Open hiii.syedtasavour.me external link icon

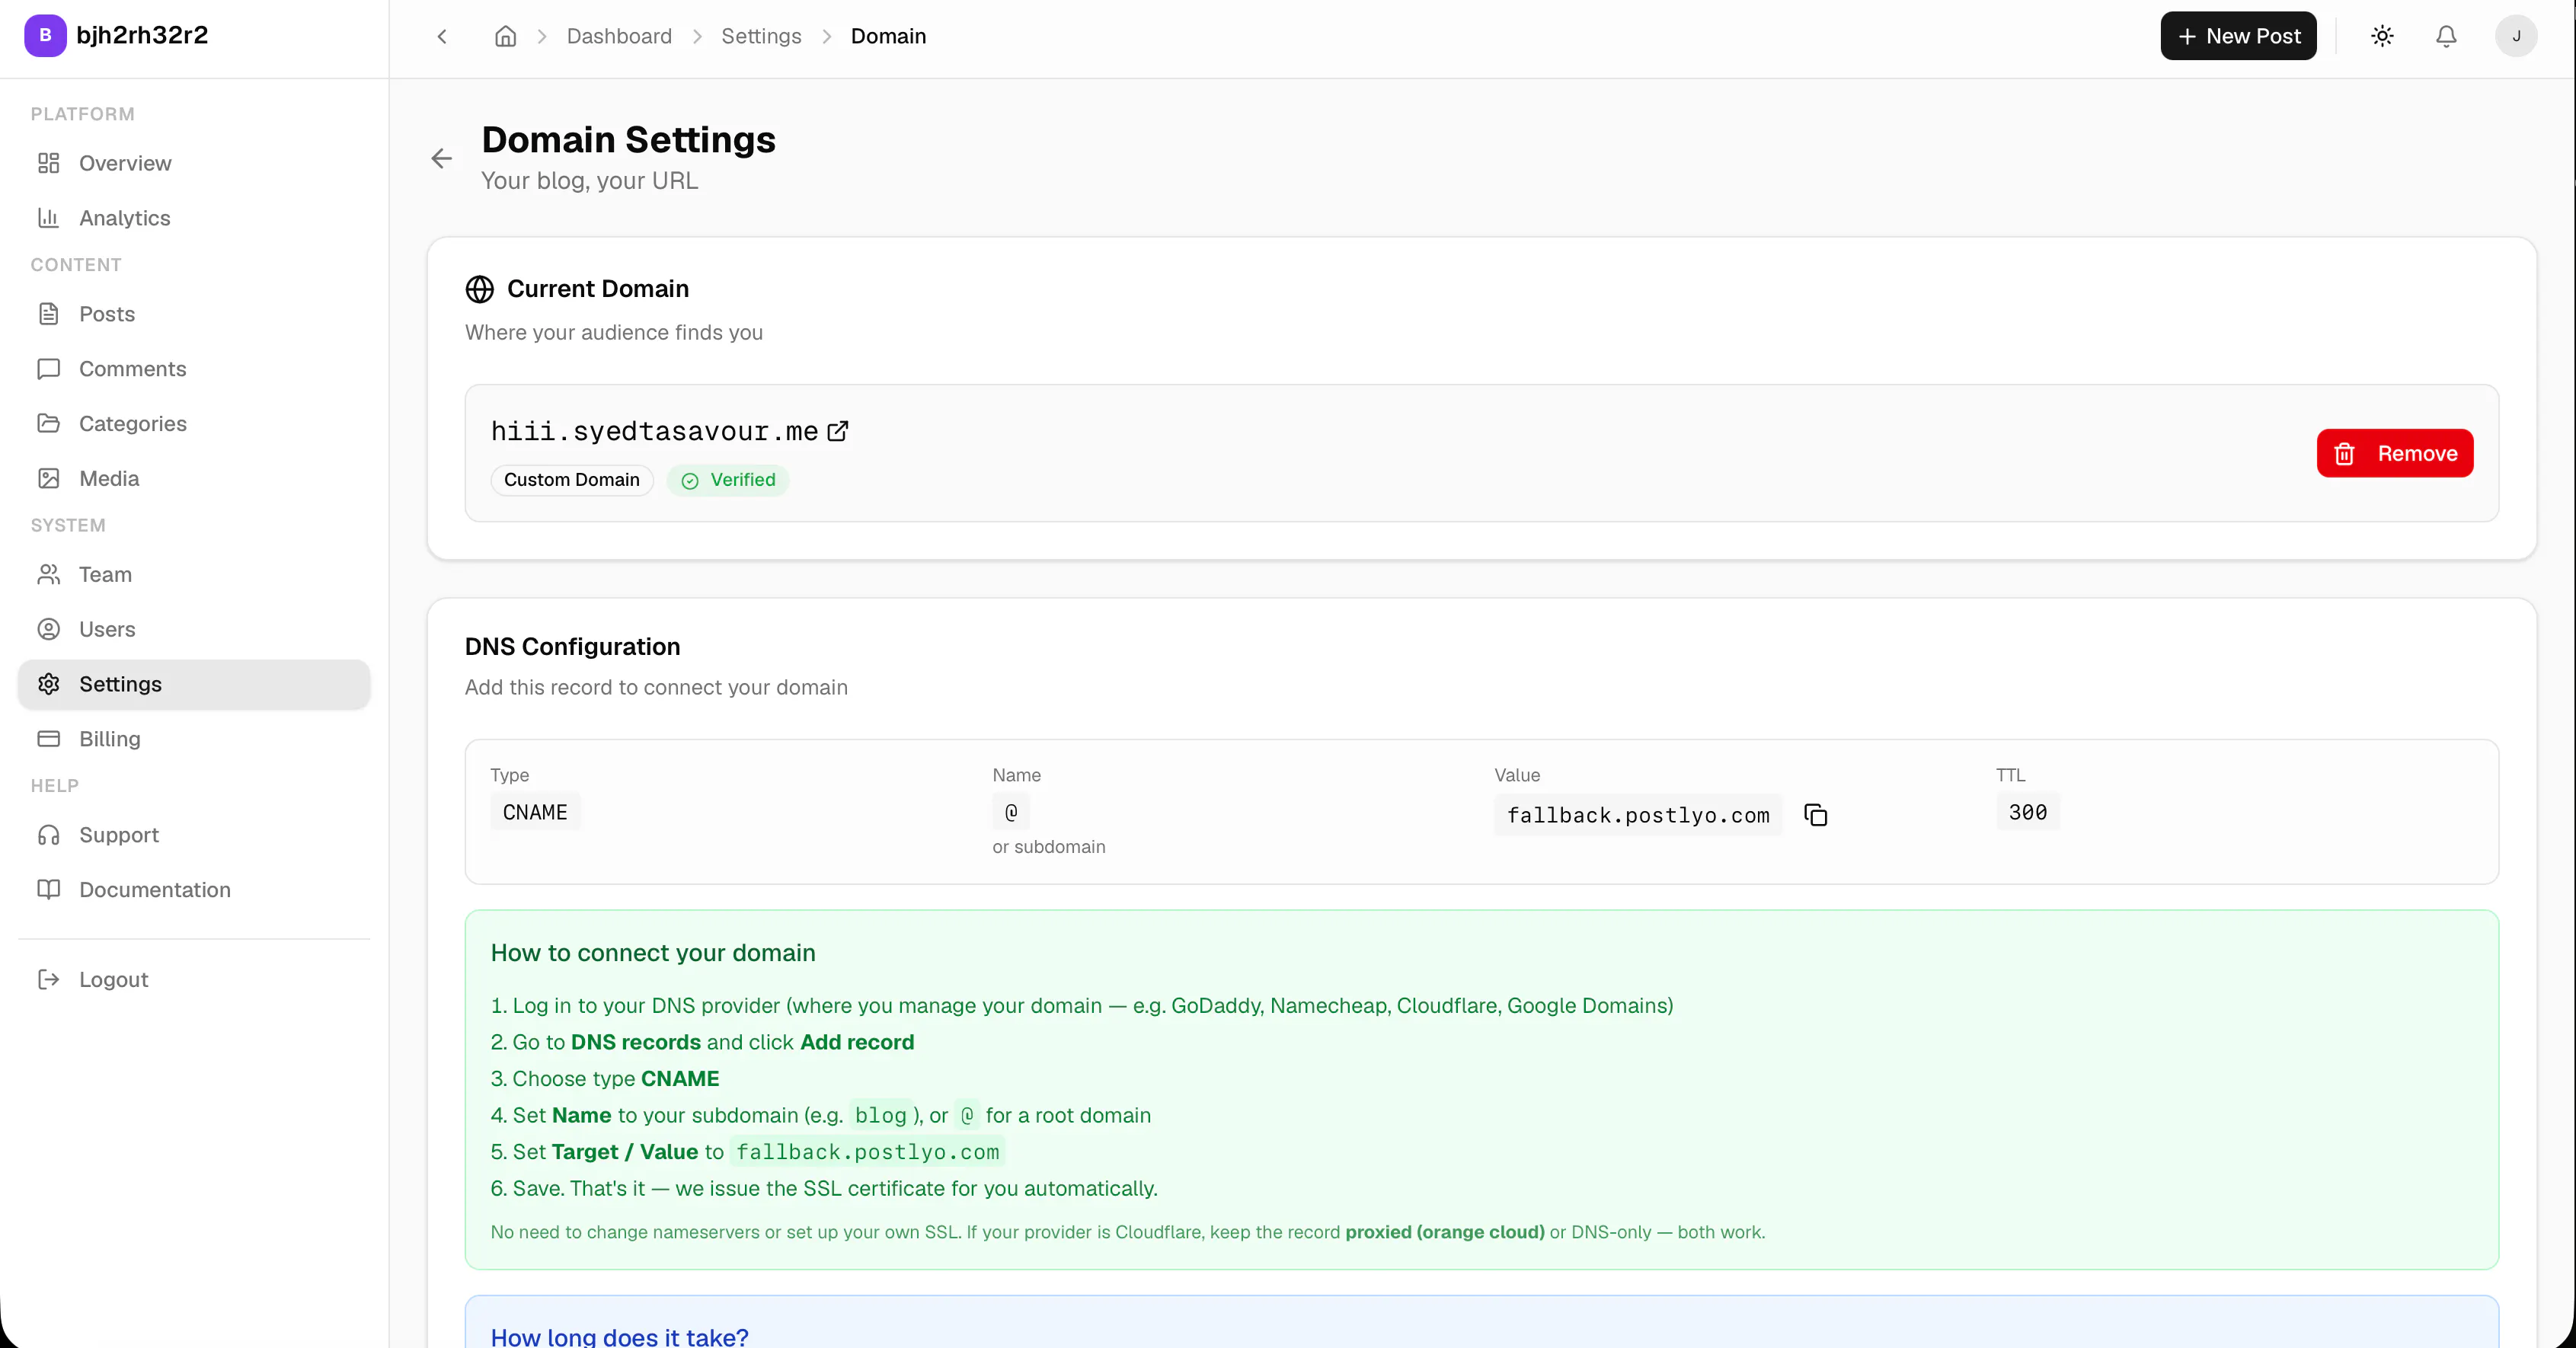[838, 431]
